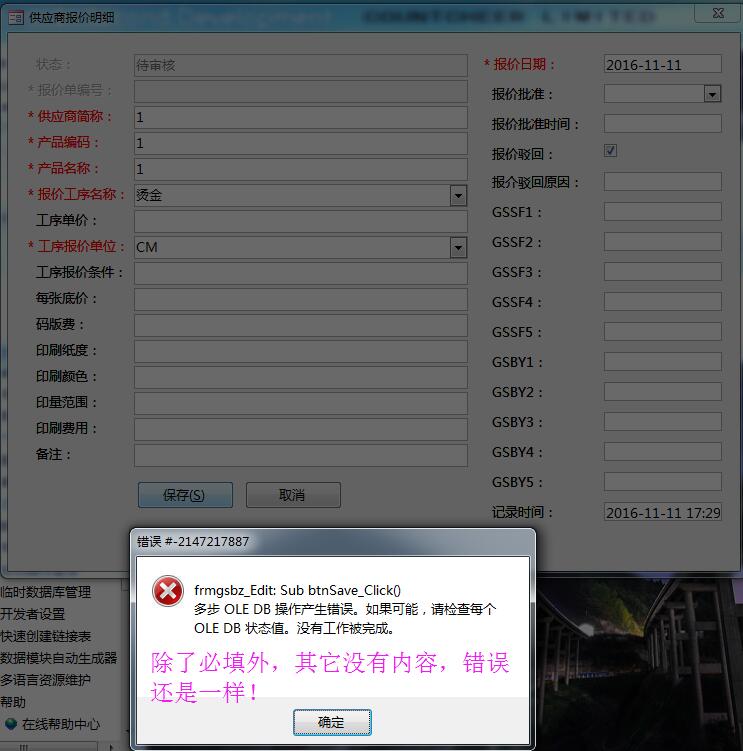This screenshot has height=751, width=743.
Task: Click the GSSF1 input field
Action: pyautogui.click(x=662, y=212)
